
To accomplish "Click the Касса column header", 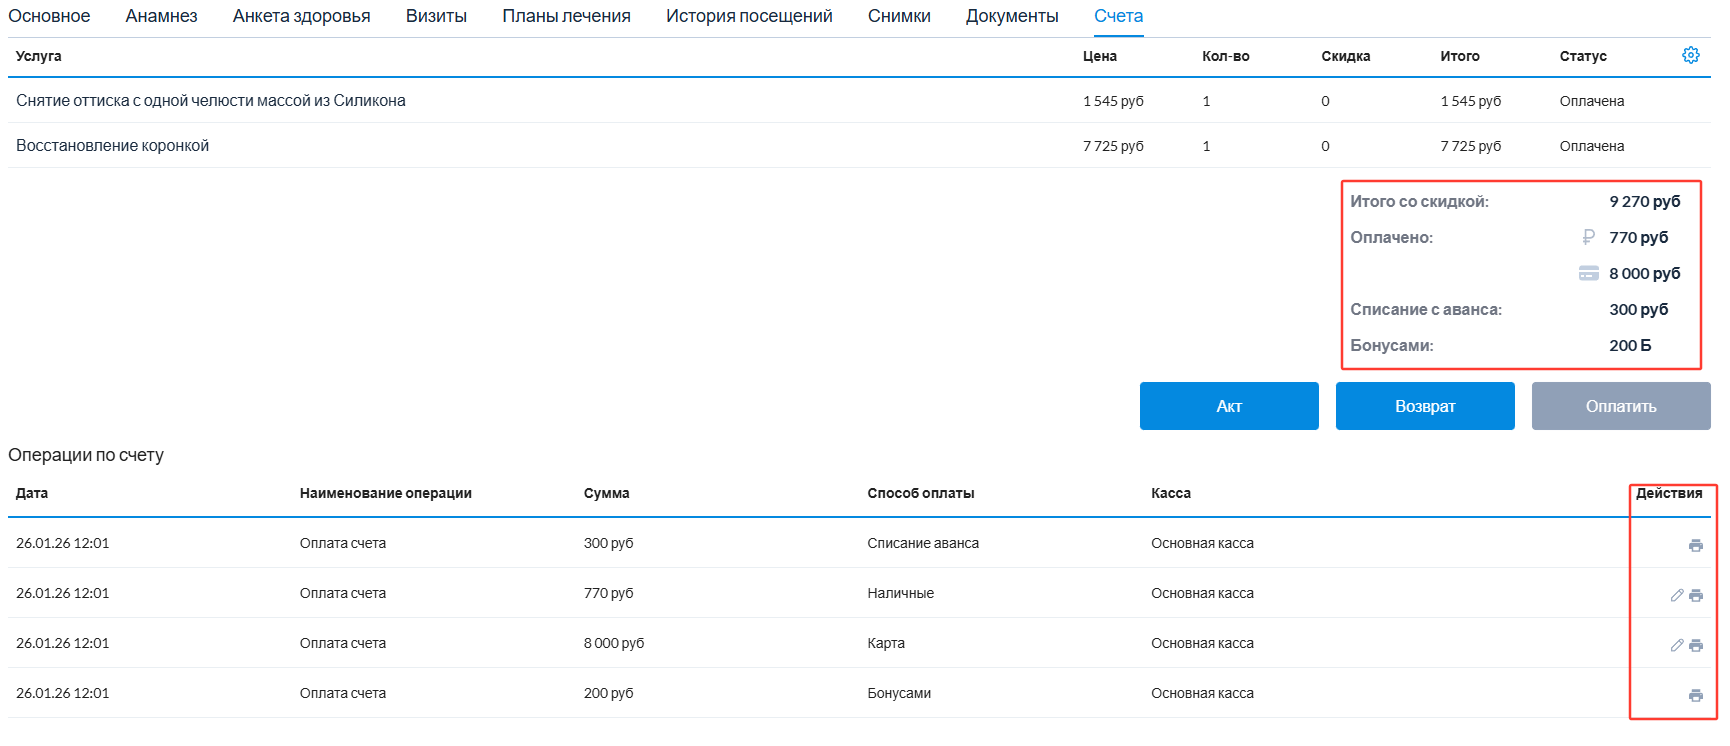I will pos(1171,493).
